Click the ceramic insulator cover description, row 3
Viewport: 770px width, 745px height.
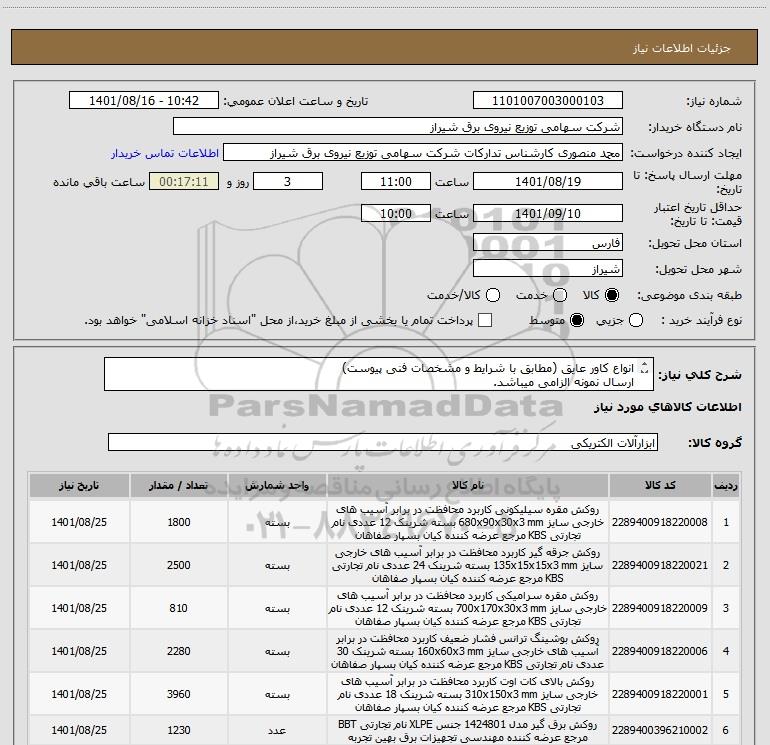tap(468, 608)
